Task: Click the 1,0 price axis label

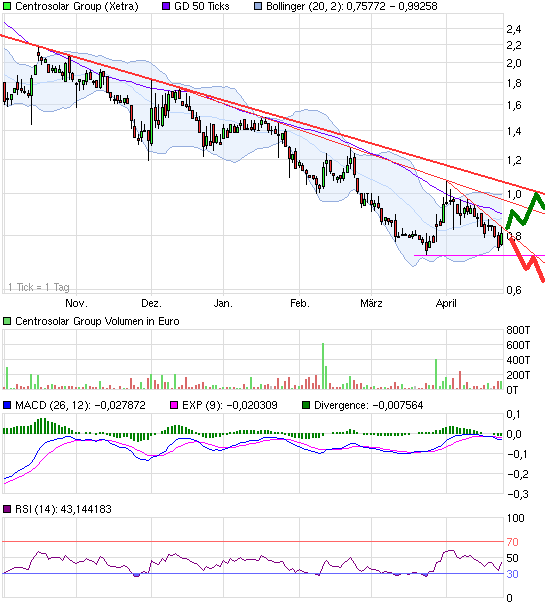Action: (x=514, y=194)
